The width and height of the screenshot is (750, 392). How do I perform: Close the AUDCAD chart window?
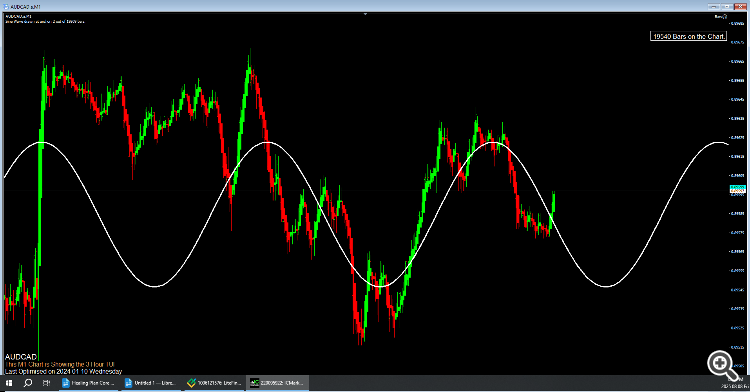[x=740, y=7]
